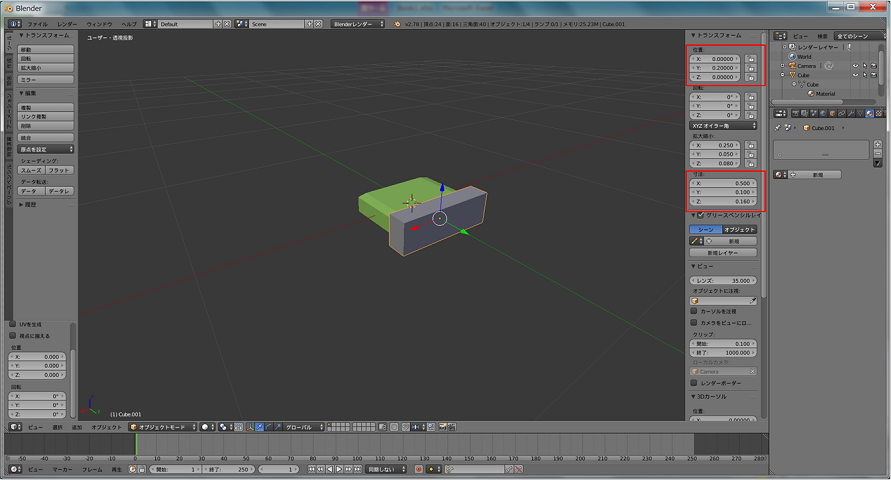This screenshot has width=891, height=480.
Task: Click the Cube object icon in outliner
Action: [790, 75]
